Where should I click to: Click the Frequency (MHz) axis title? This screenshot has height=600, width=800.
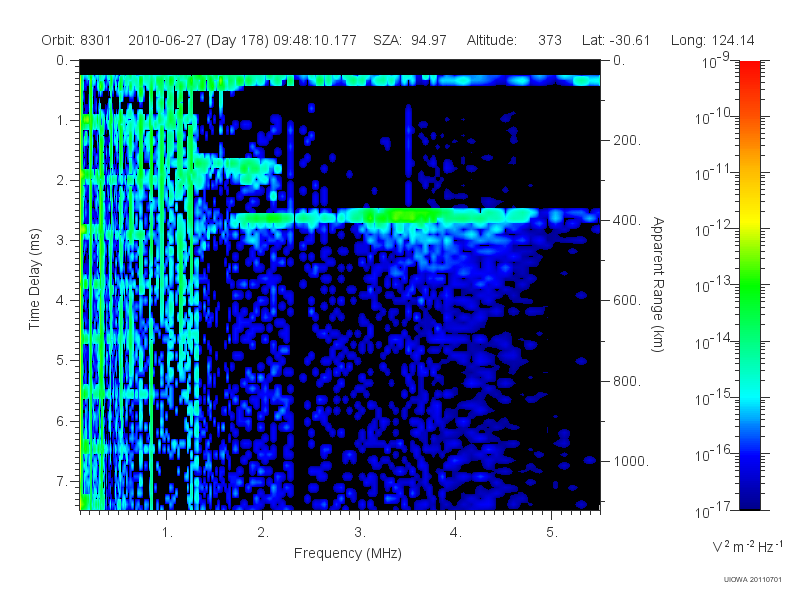[348, 553]
